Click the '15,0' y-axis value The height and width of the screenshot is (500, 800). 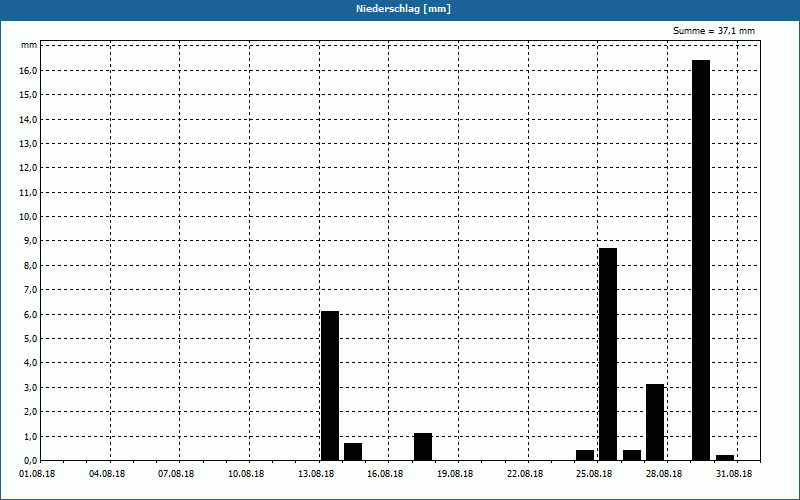click(29, 95)
